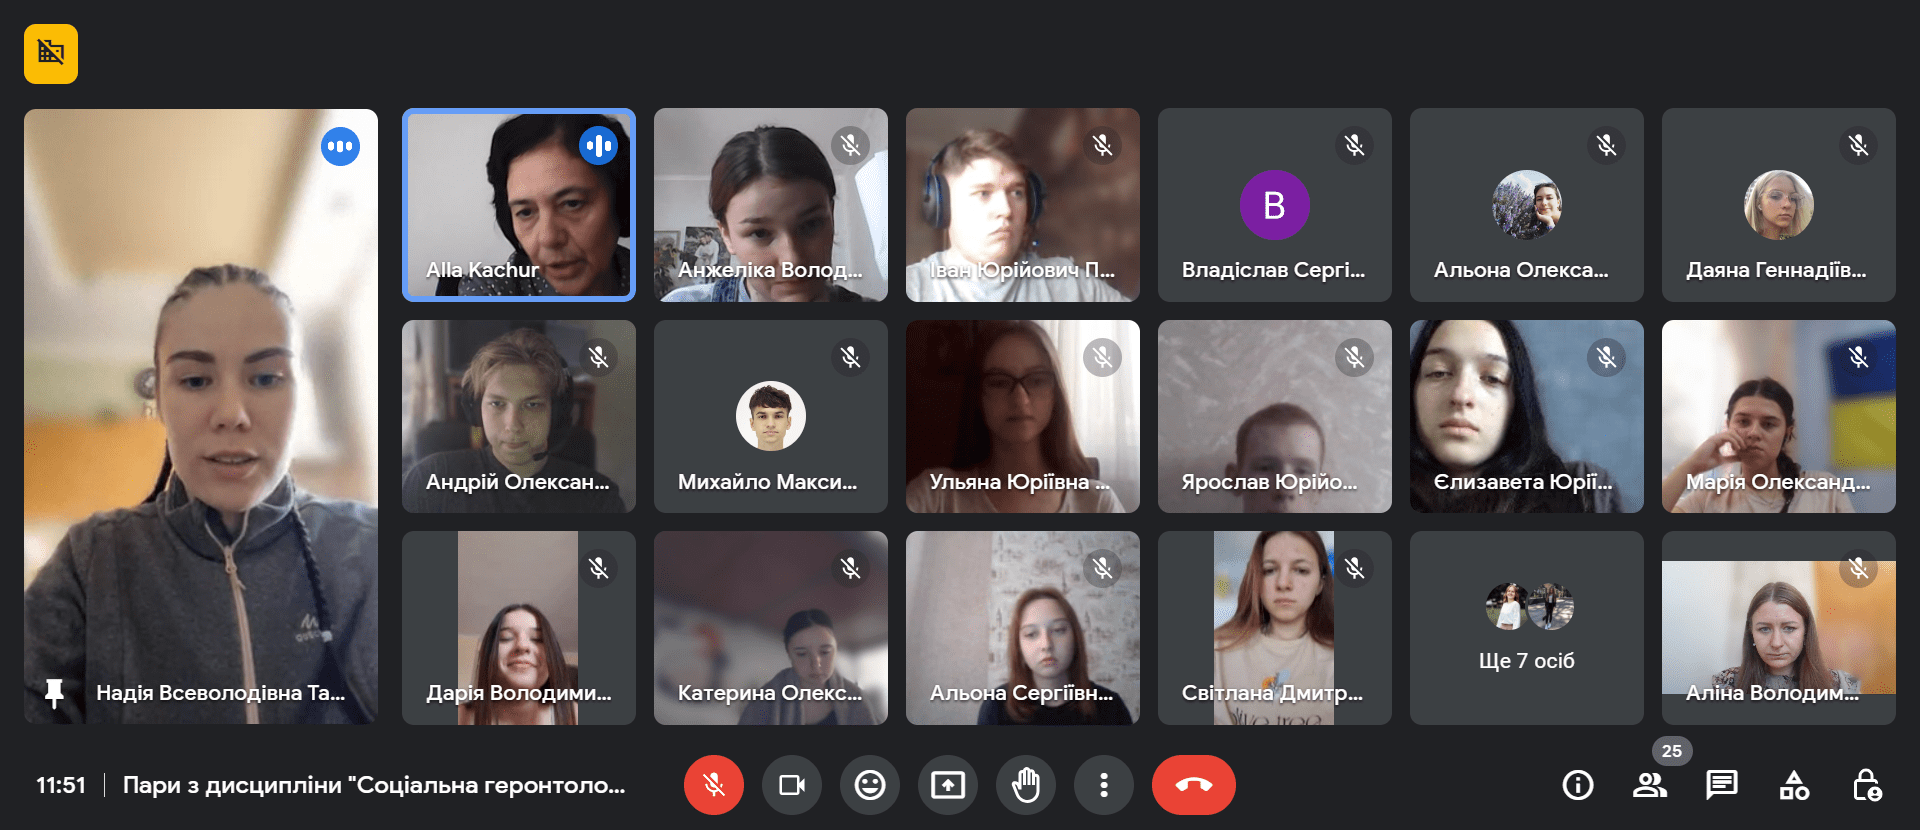Click the yellow icon in the top-left corner
This screenshot has height=830, width=1920.
[51, 54]
